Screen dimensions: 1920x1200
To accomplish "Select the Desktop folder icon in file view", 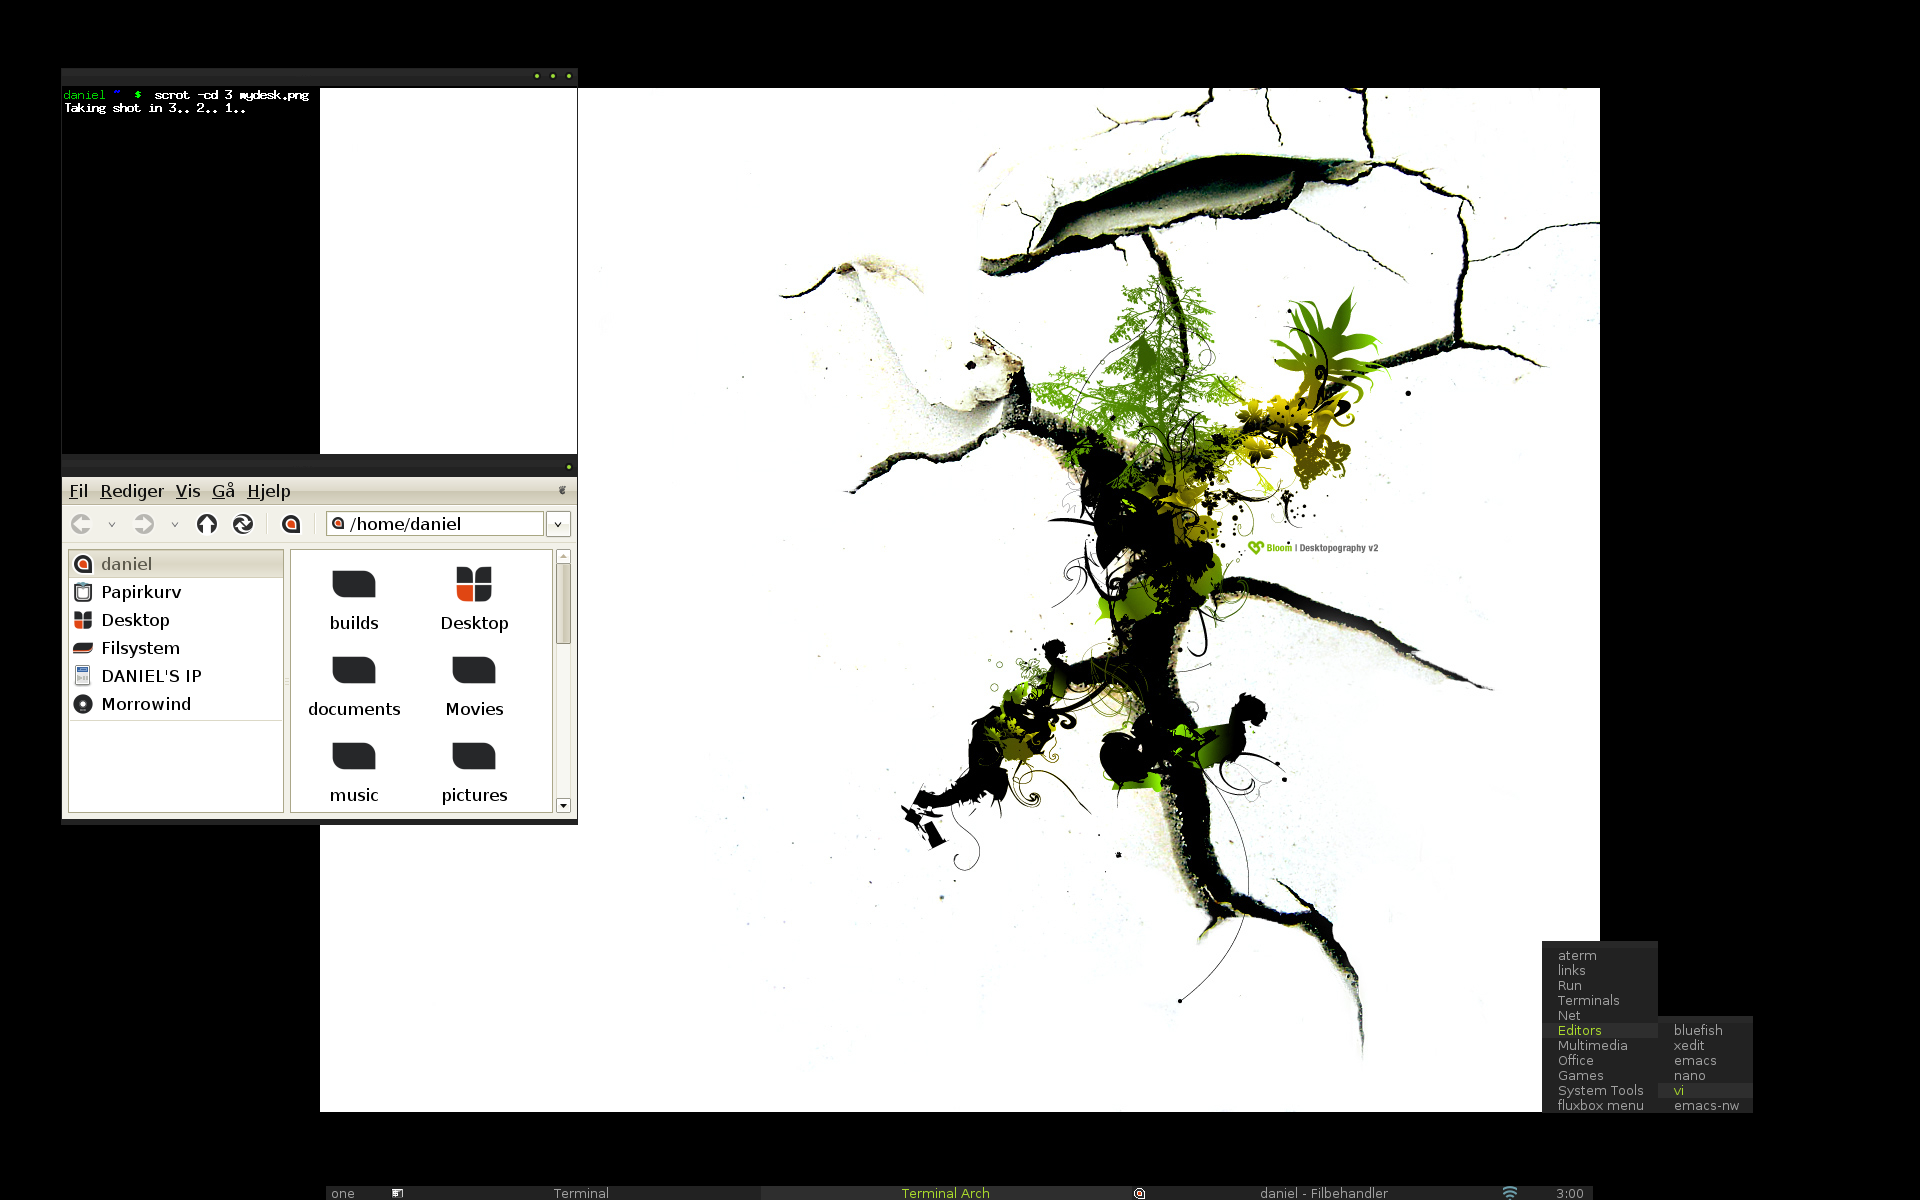I will (474, 584).
